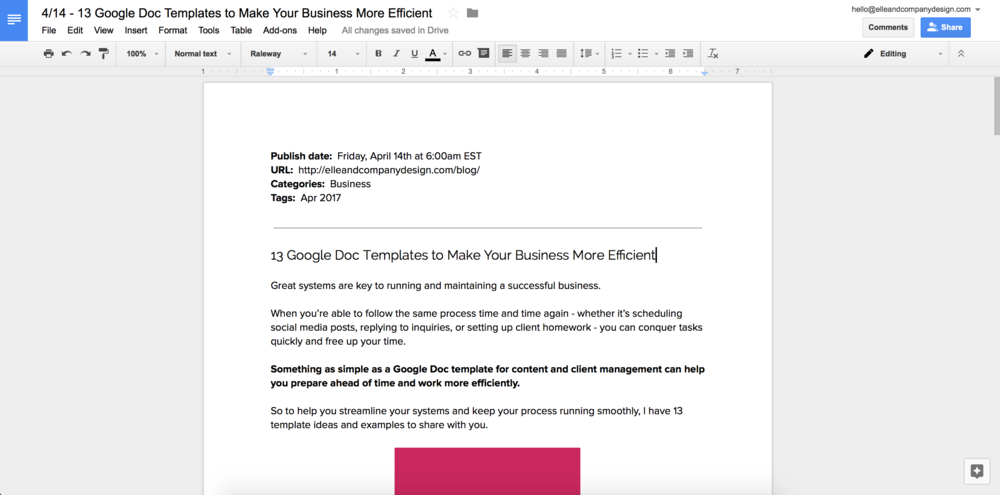Open the File menu
Viewport: 1000px width, 495px height.
48,30
